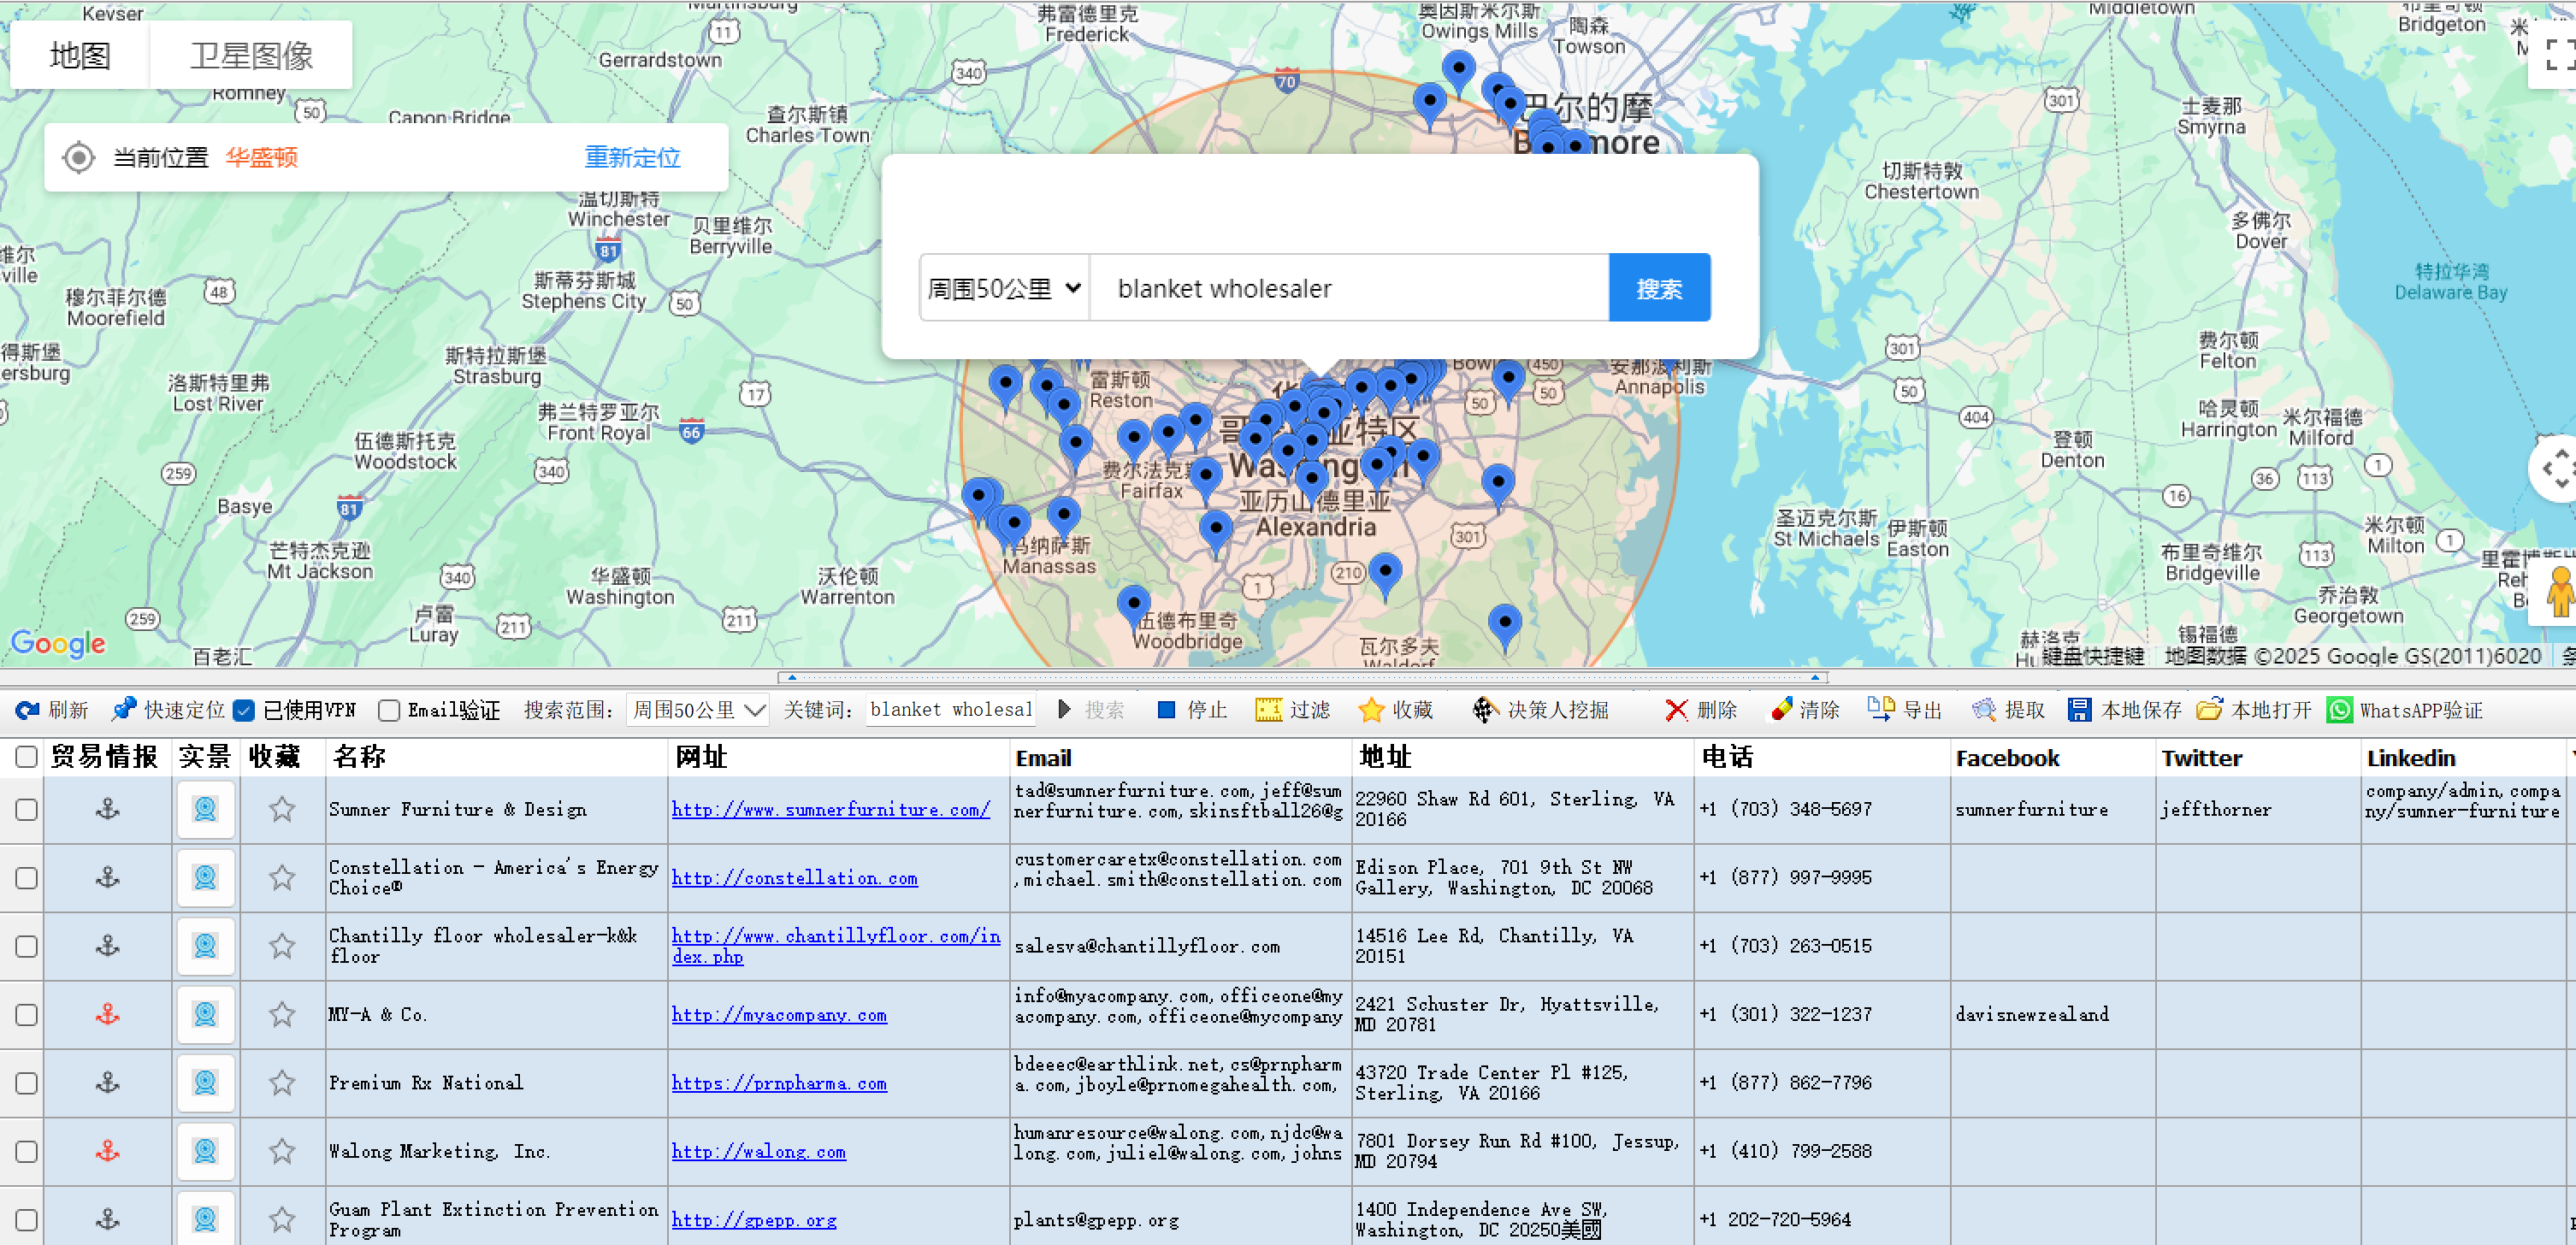Toggle select-all checkbox in table header

pos(27,757)
